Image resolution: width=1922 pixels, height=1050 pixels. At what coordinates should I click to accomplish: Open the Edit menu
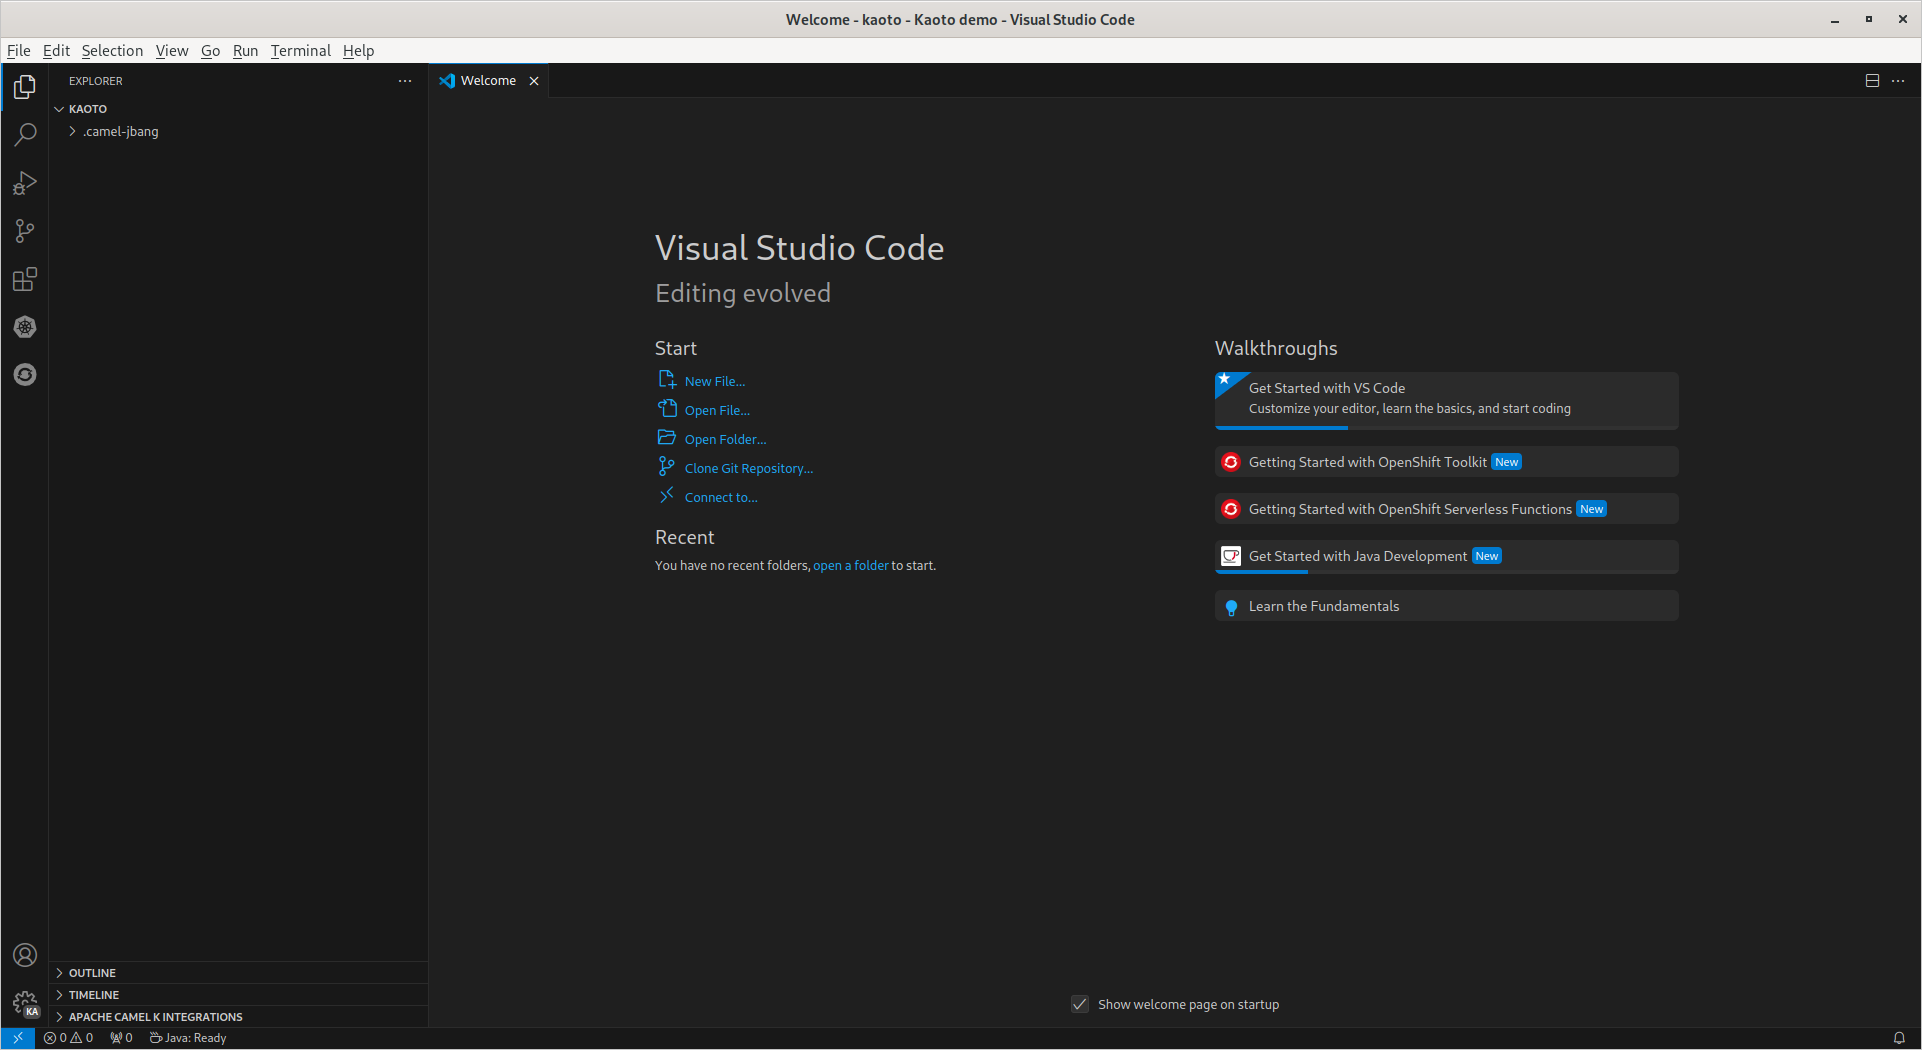click(56, 51)
